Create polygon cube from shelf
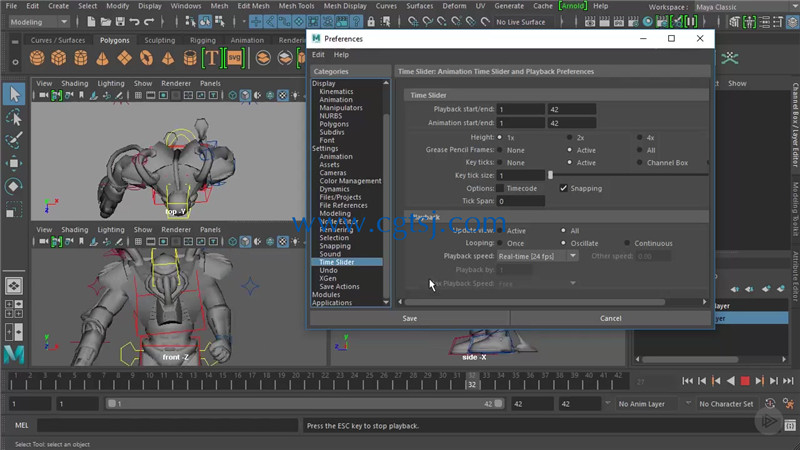The width and height of the screenshot is (800, 450). [x=59, y=58]
